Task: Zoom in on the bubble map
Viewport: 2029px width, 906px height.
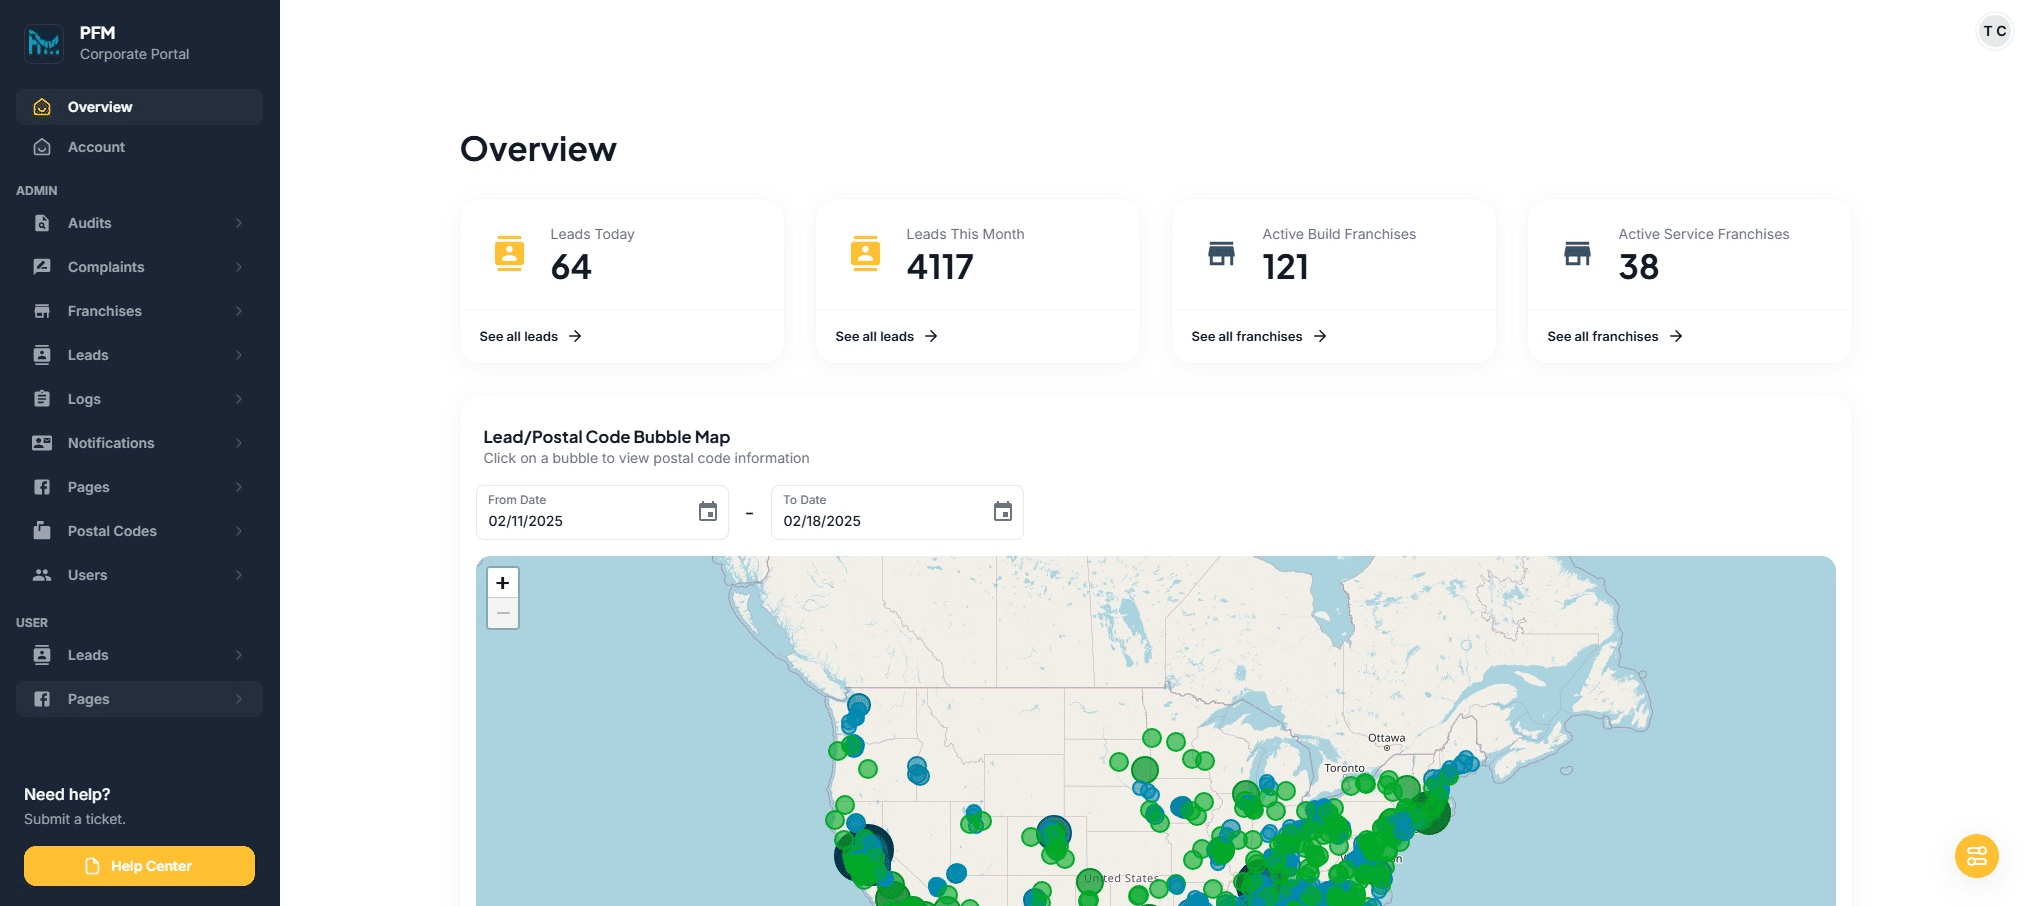Action: point(503,583)
